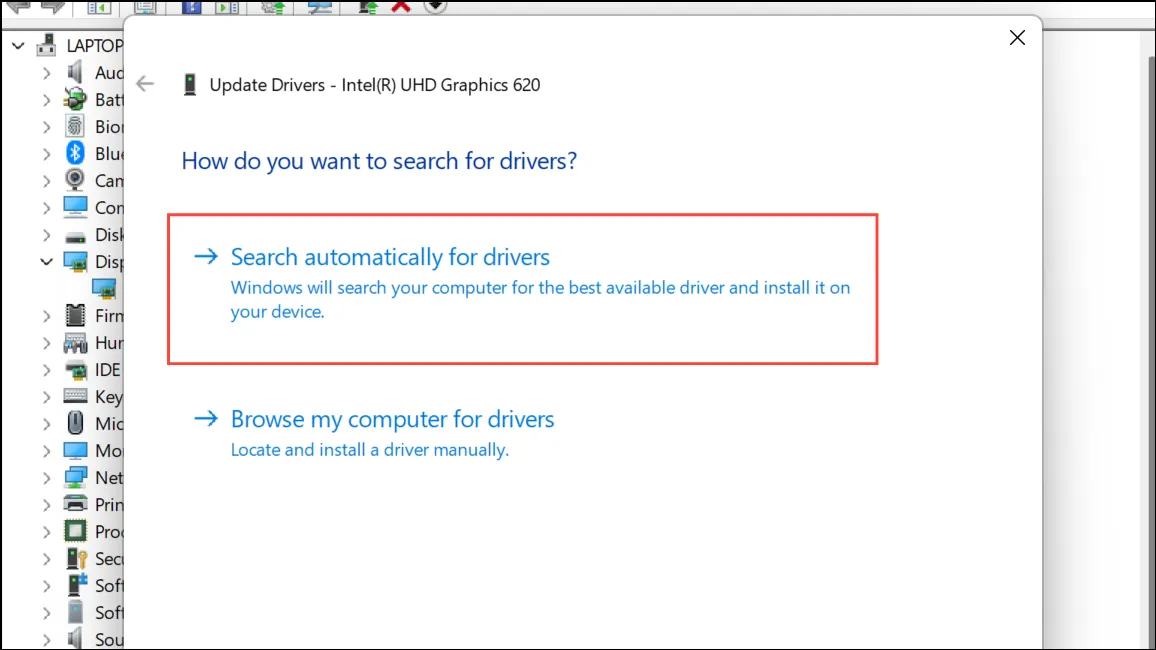Select the network adapters icon
This screenshot has height=650, width=1156.
pos(74,478)
